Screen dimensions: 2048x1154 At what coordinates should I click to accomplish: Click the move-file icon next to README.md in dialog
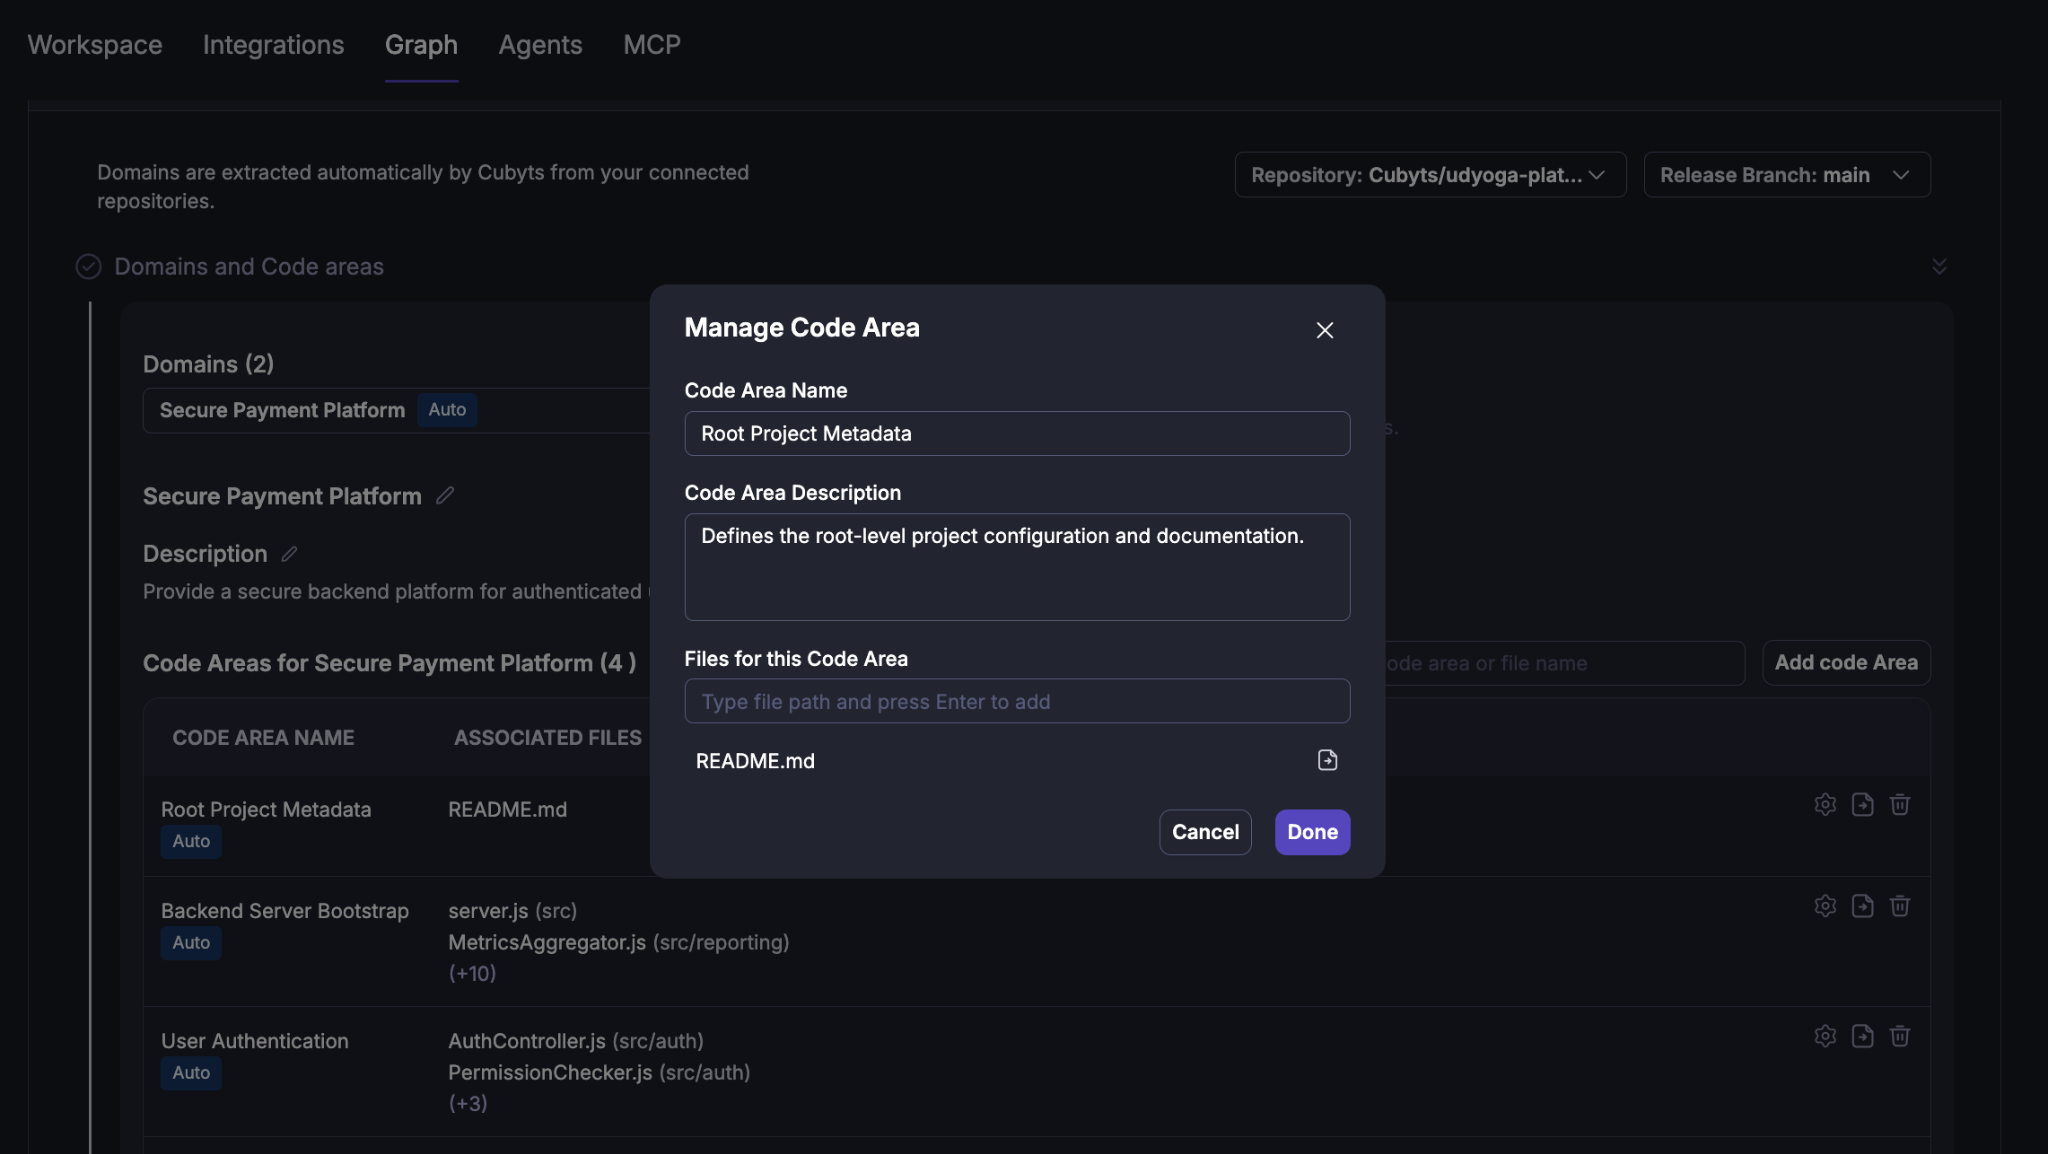point(1327,760)
